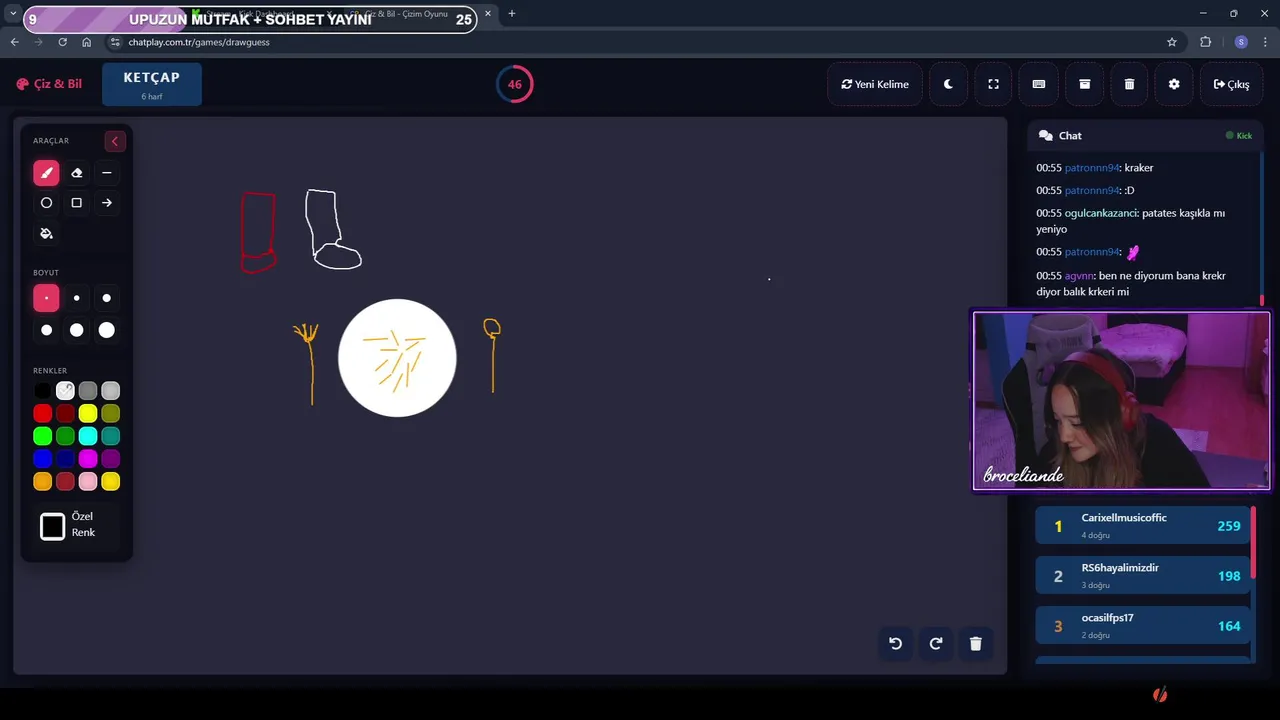Image resolution: width=1280 pixels, height=720 pixels.
Task: Open the browser extensions puzzle icon
Action: [x=1205, y=42]
